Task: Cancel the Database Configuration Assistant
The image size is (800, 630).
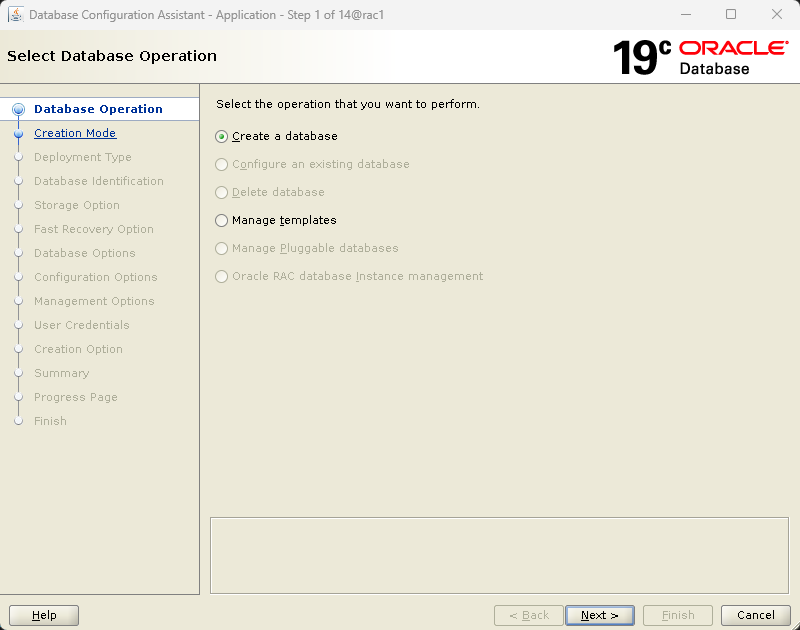Action: coord(755,615)
